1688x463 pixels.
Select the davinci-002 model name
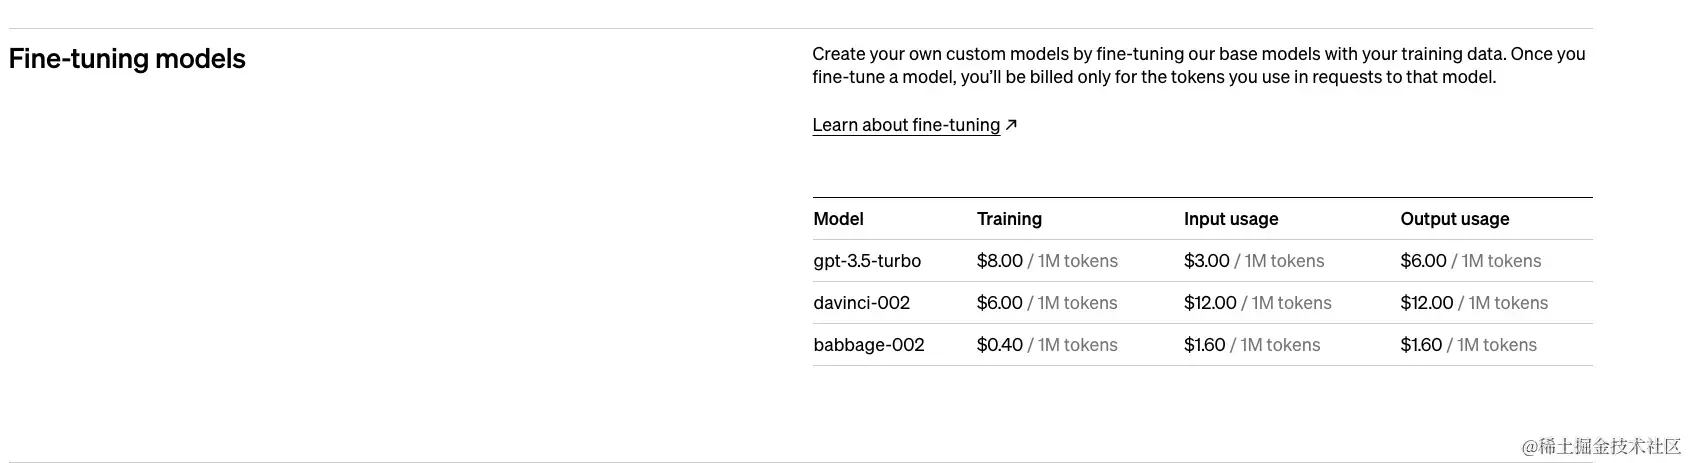(861, 303)
